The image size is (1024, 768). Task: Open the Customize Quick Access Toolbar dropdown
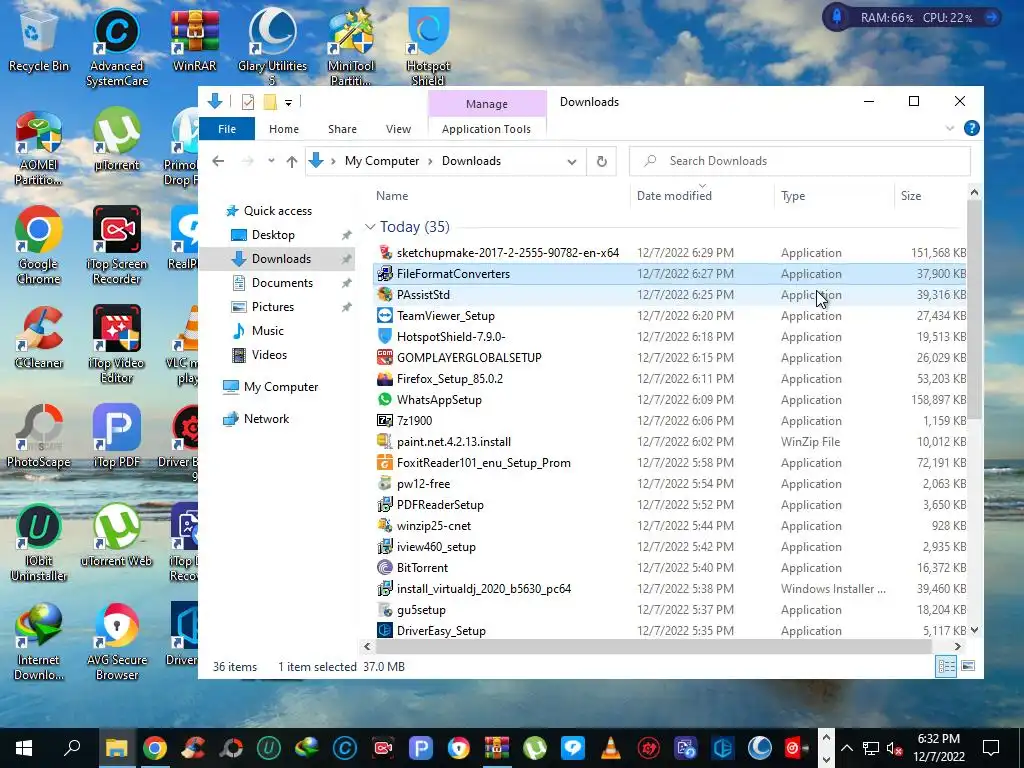pyautogui.click(x=288, y=103)
